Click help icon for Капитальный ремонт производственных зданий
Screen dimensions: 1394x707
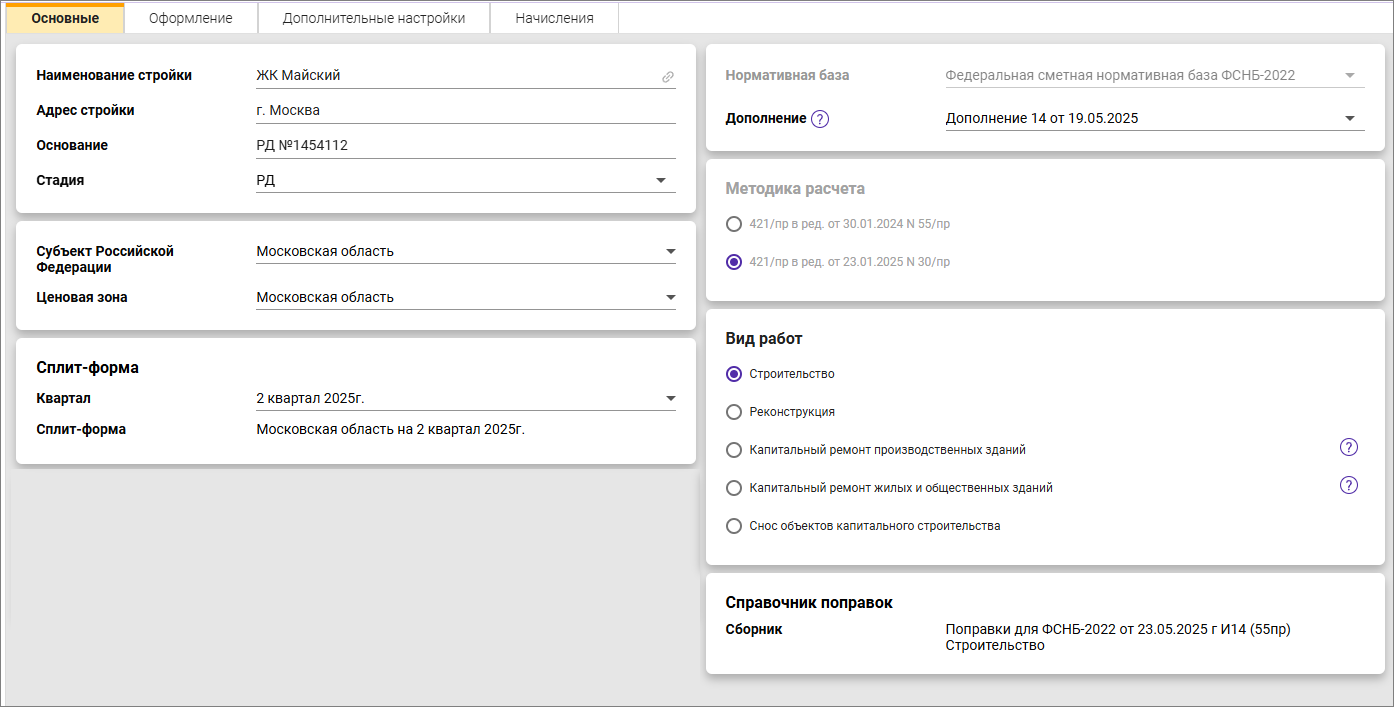coord(1348,448)
